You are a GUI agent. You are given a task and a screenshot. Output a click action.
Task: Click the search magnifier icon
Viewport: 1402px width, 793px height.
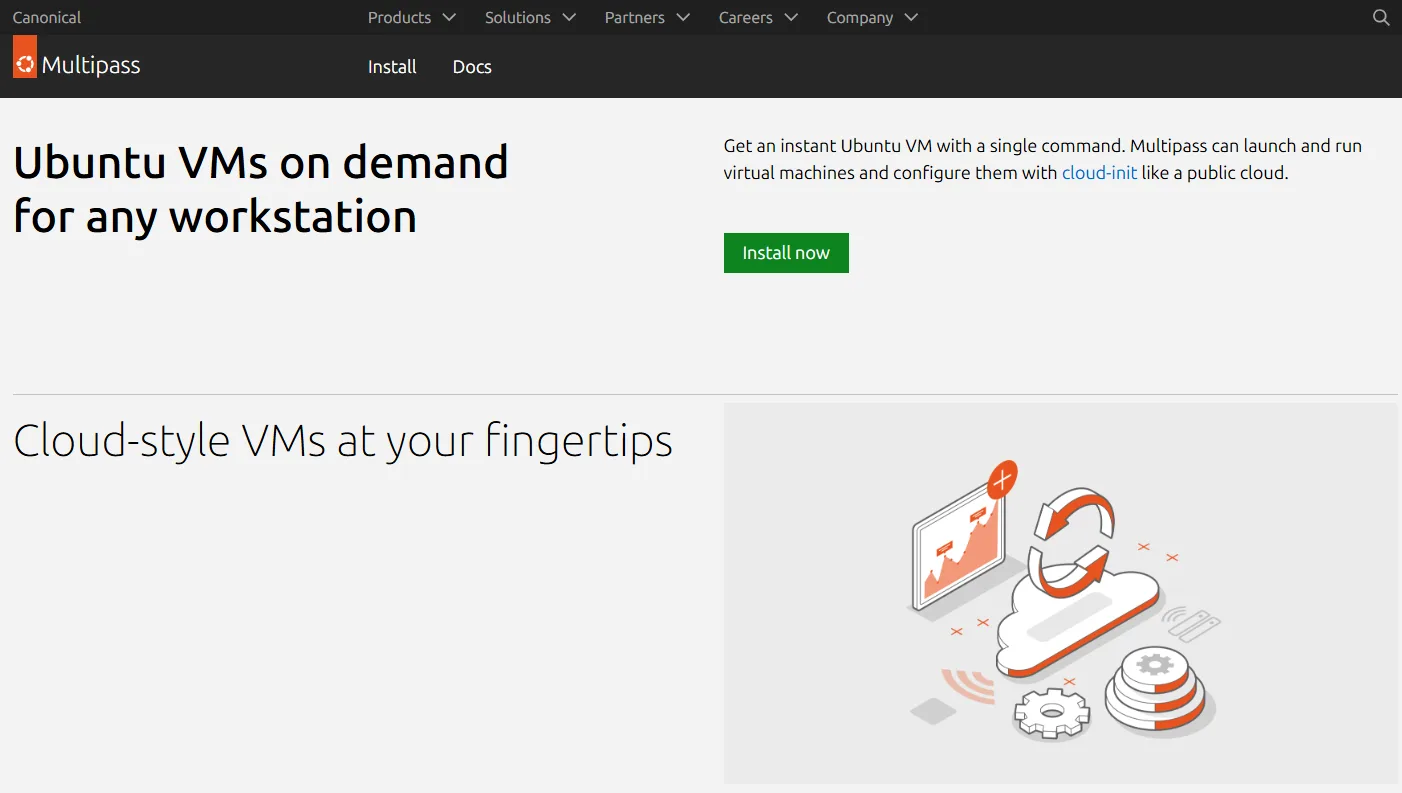1381,18
